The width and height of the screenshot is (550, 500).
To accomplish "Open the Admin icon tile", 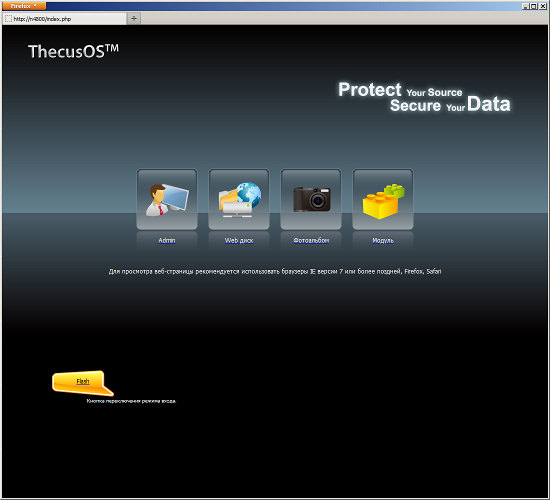I will pos(167,199).
